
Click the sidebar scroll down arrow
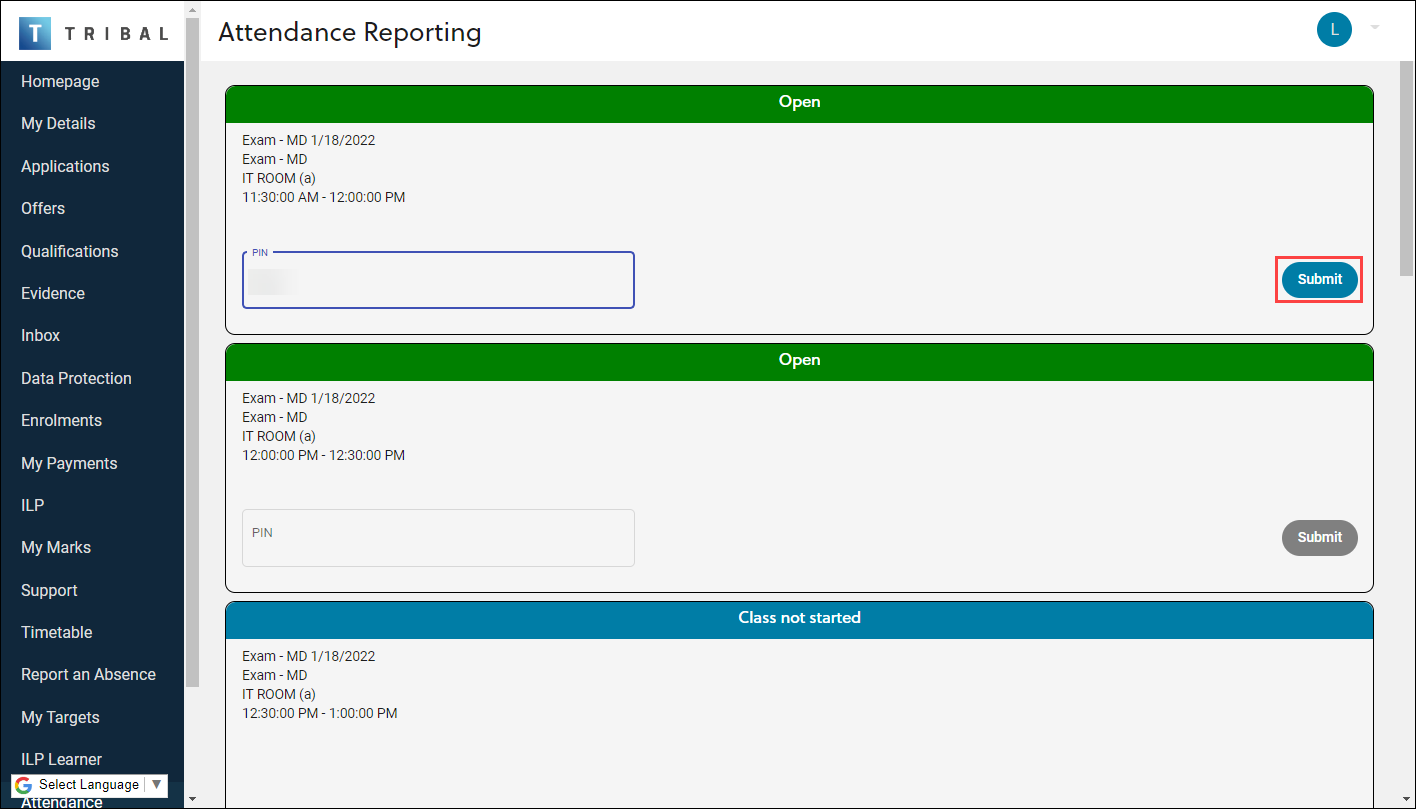(192, 799)
